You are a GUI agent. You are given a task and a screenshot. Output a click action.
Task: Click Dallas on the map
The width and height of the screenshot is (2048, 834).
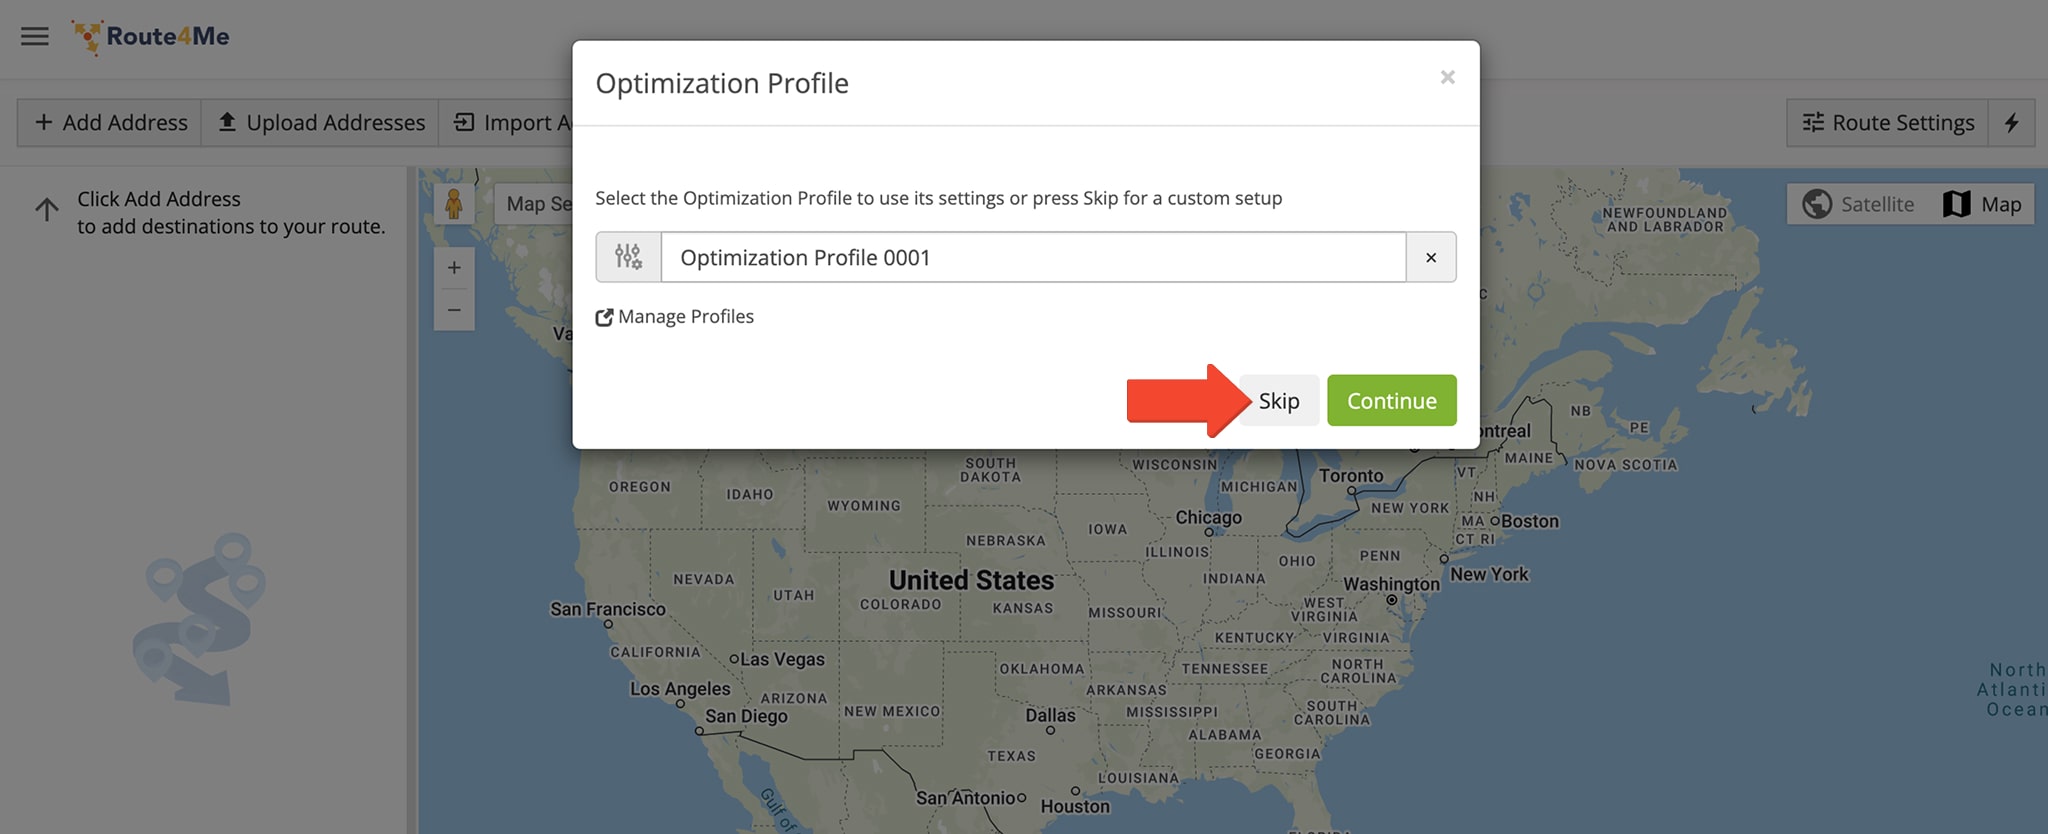click(x=1050, y=716)
